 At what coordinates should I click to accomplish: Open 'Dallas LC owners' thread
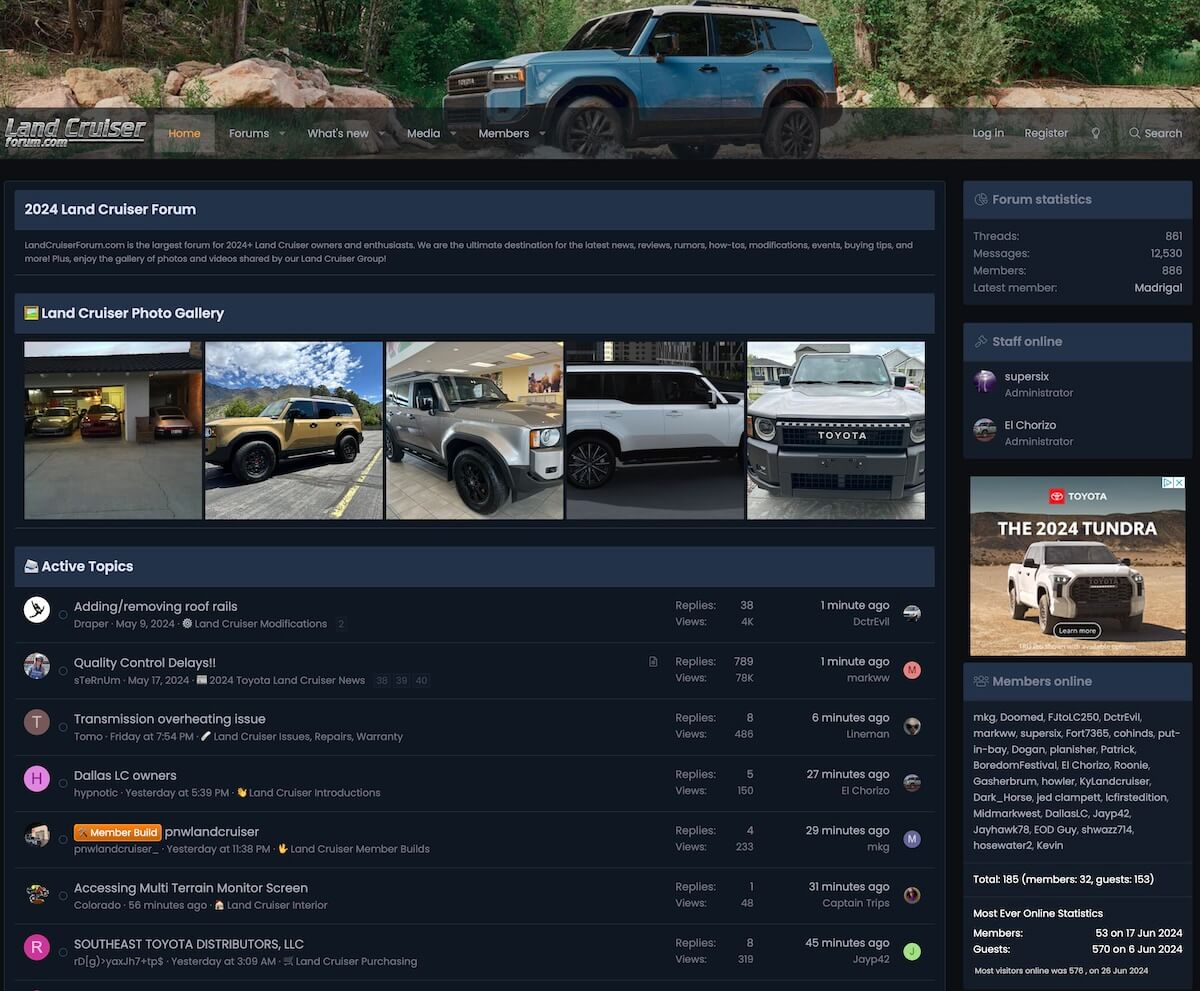[x=125, y=775]
